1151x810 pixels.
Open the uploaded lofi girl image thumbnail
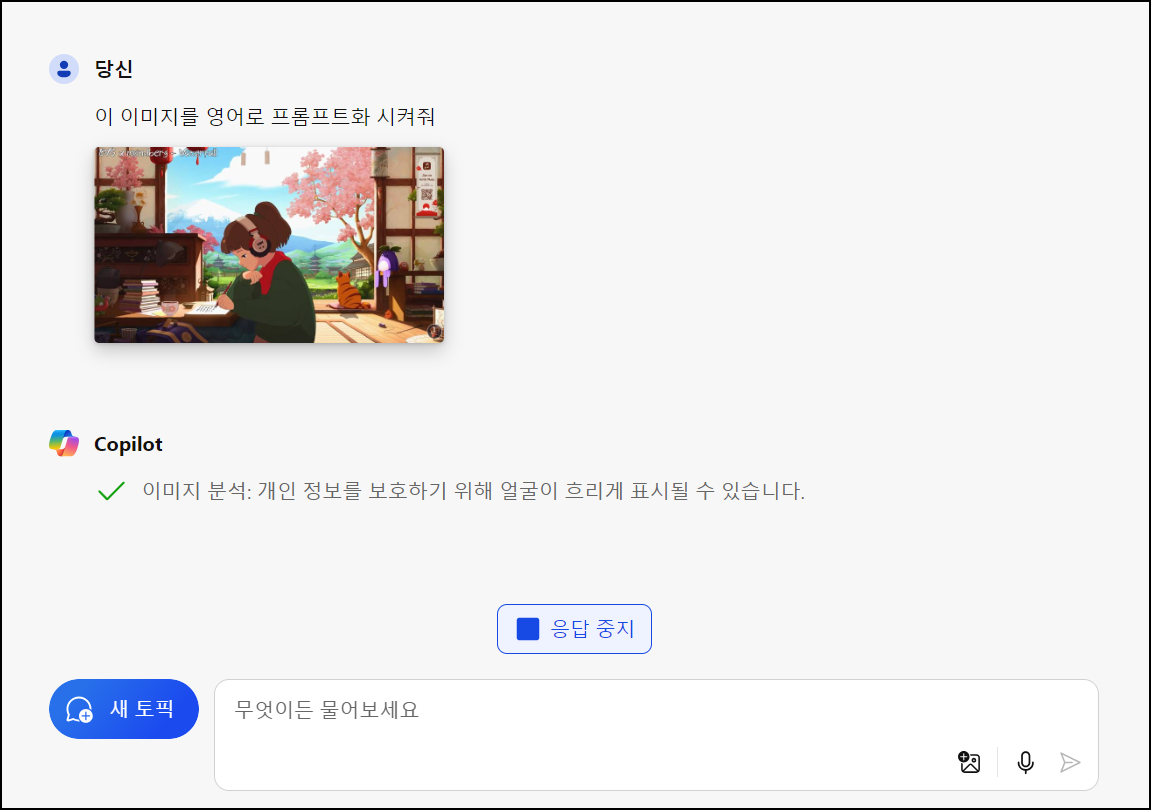click(268, 244)
